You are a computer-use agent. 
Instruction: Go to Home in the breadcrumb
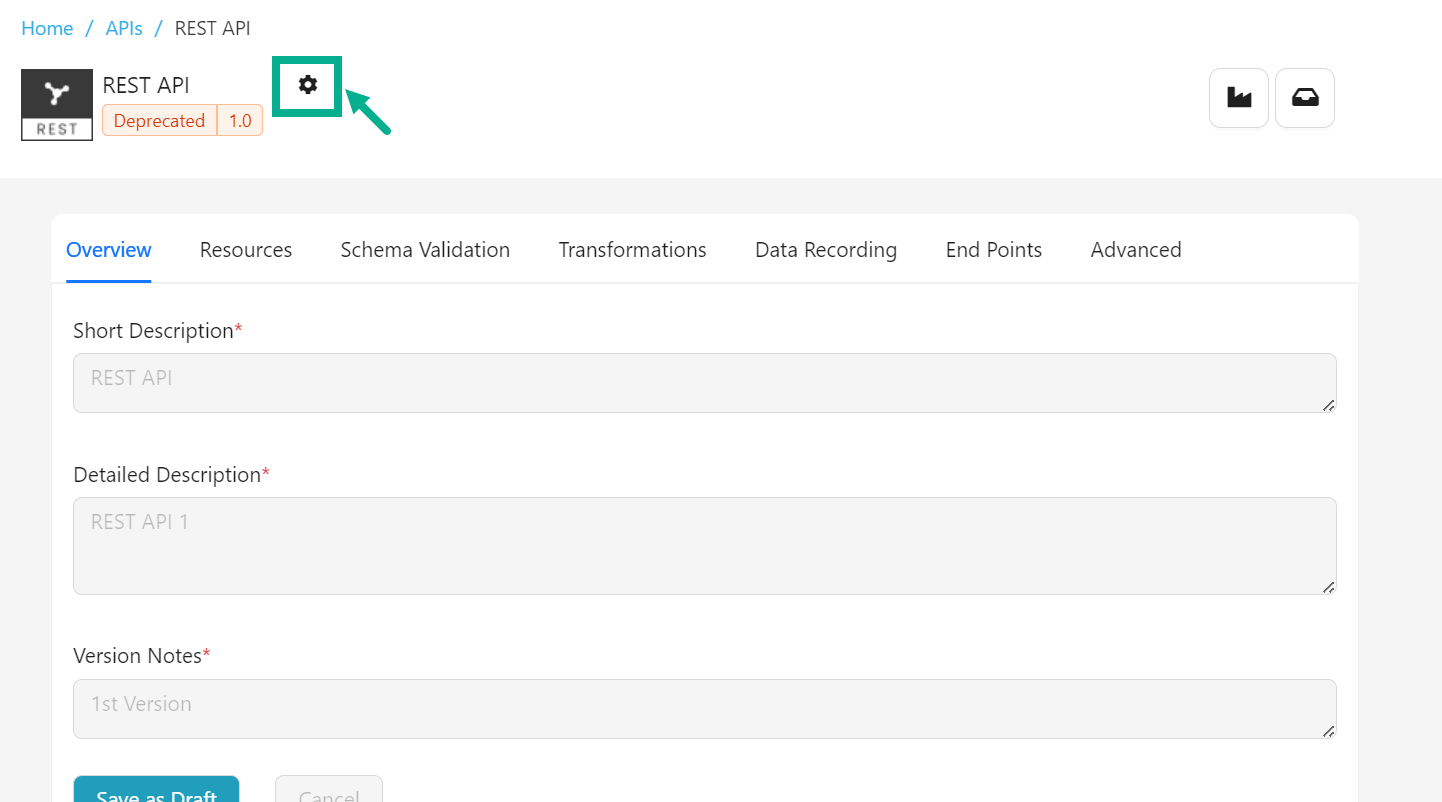[x=47, y=28]
